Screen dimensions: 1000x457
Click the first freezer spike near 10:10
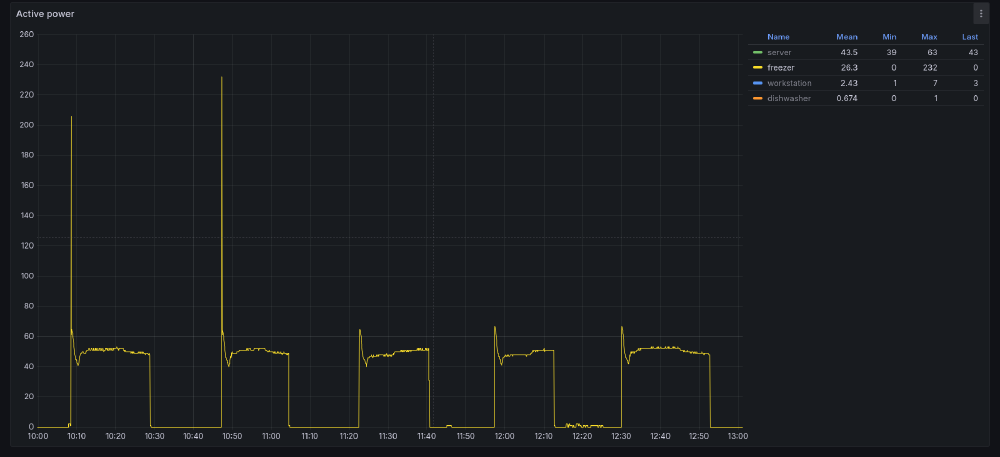point(71,117)
